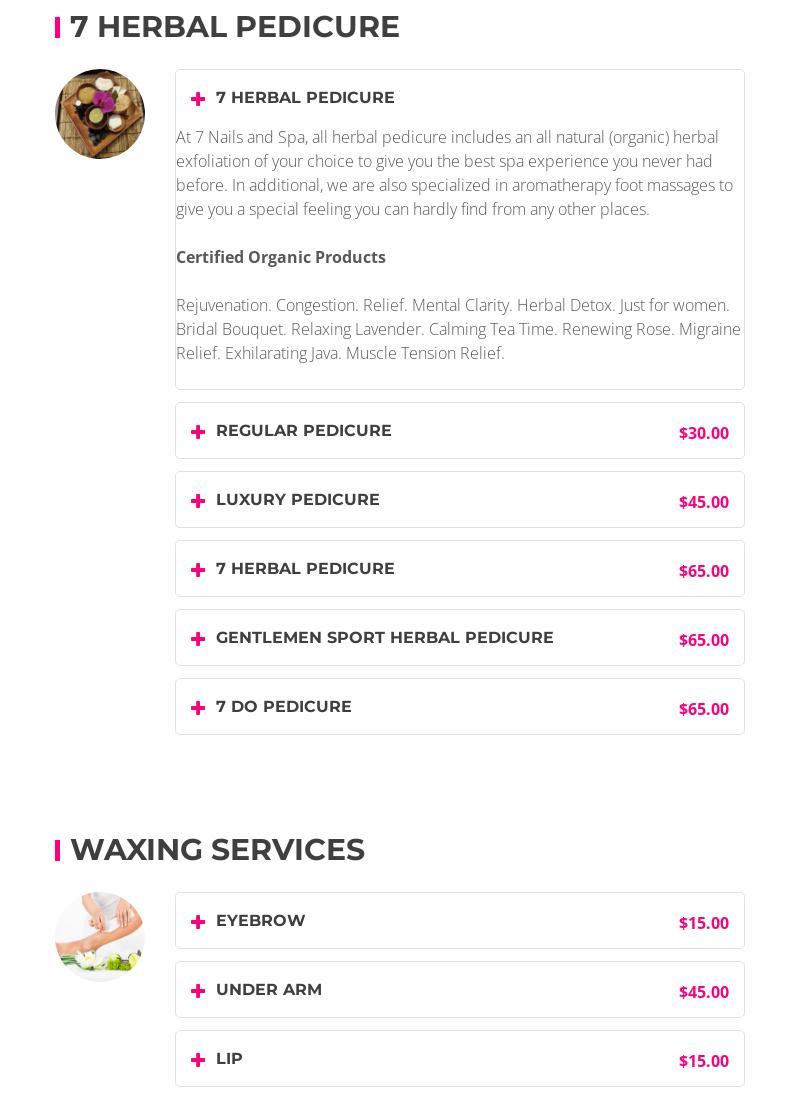Click plus icon beside Under Arm
This screenshot has height=1093, width=800.
pos(198,991)
